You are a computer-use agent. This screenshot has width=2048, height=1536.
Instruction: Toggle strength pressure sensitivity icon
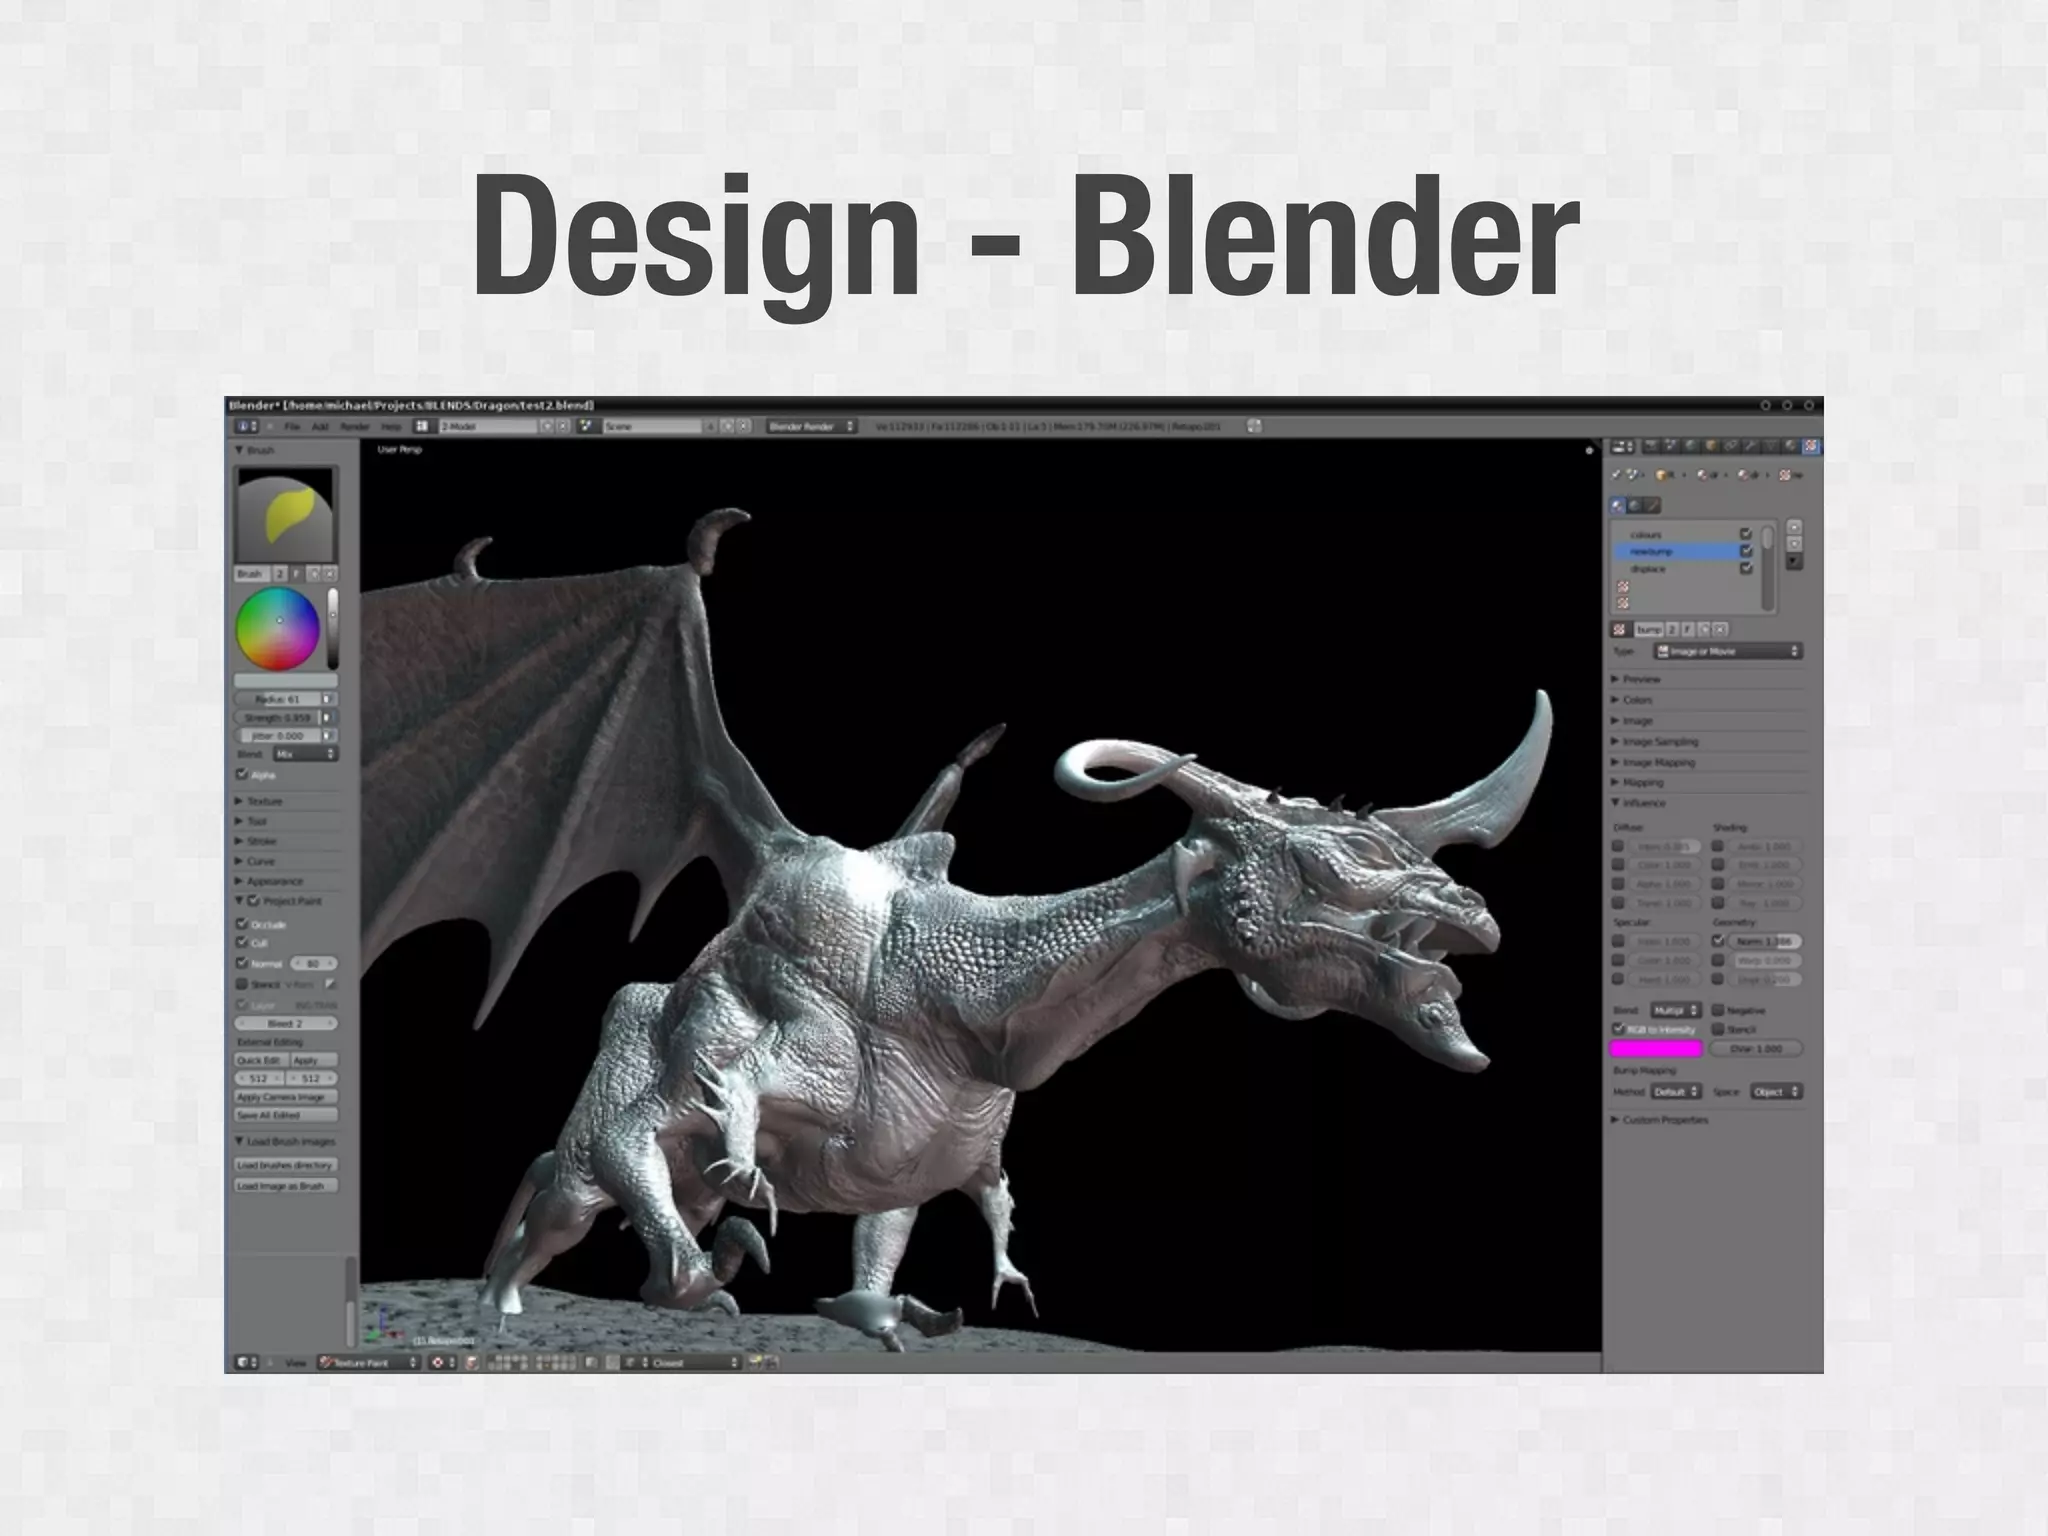tap(327, 717)
